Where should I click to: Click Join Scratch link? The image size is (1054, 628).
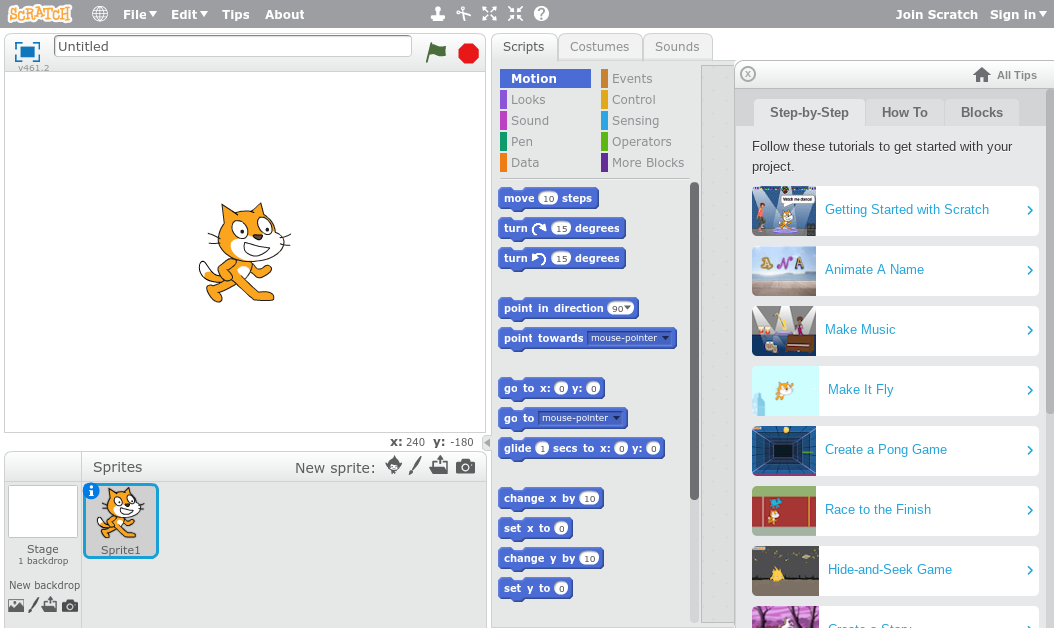click(936, 14)
